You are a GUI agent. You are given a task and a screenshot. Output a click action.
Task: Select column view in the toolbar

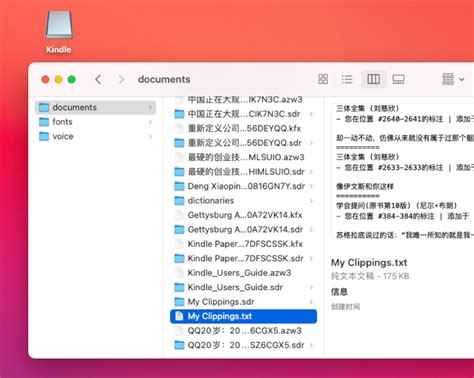click(x=373, y=79)
